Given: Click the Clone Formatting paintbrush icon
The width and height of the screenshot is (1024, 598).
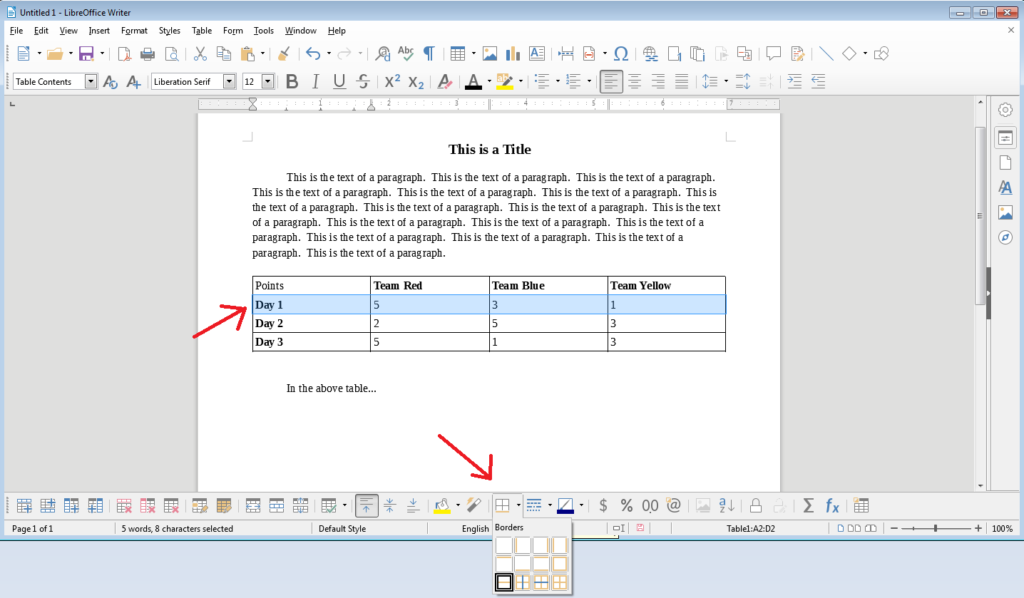Looking at the screenshot, I should (284, 54).
